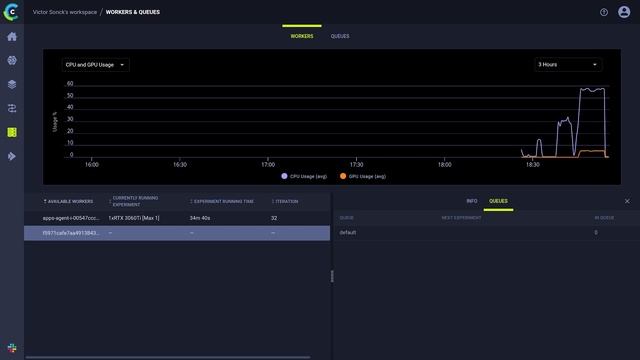Click the horizontal scrollbar under workers table
The image size is (640, 360).
[168, 357]
